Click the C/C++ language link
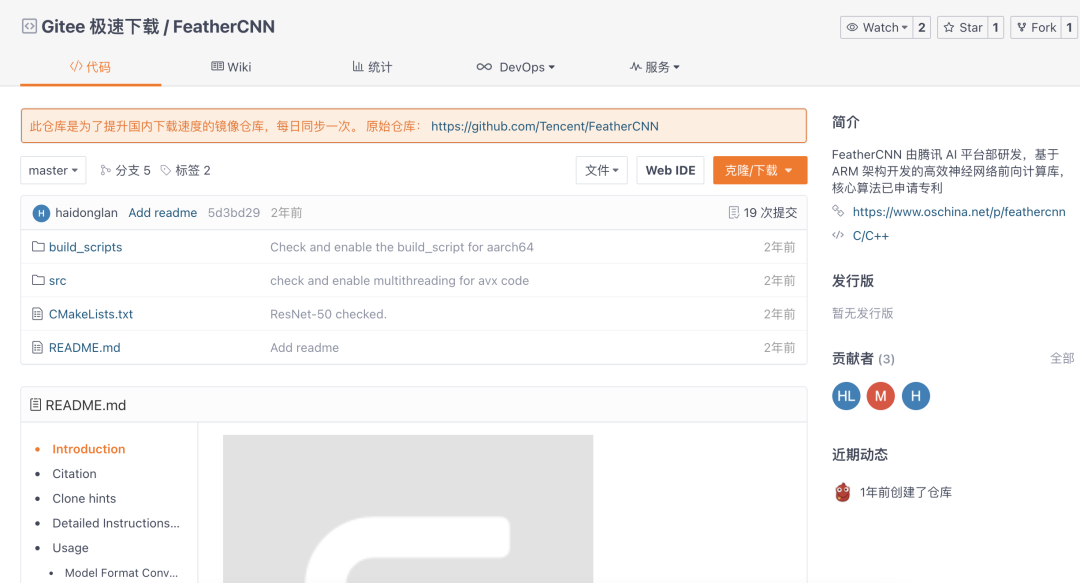 coord(871,236)
